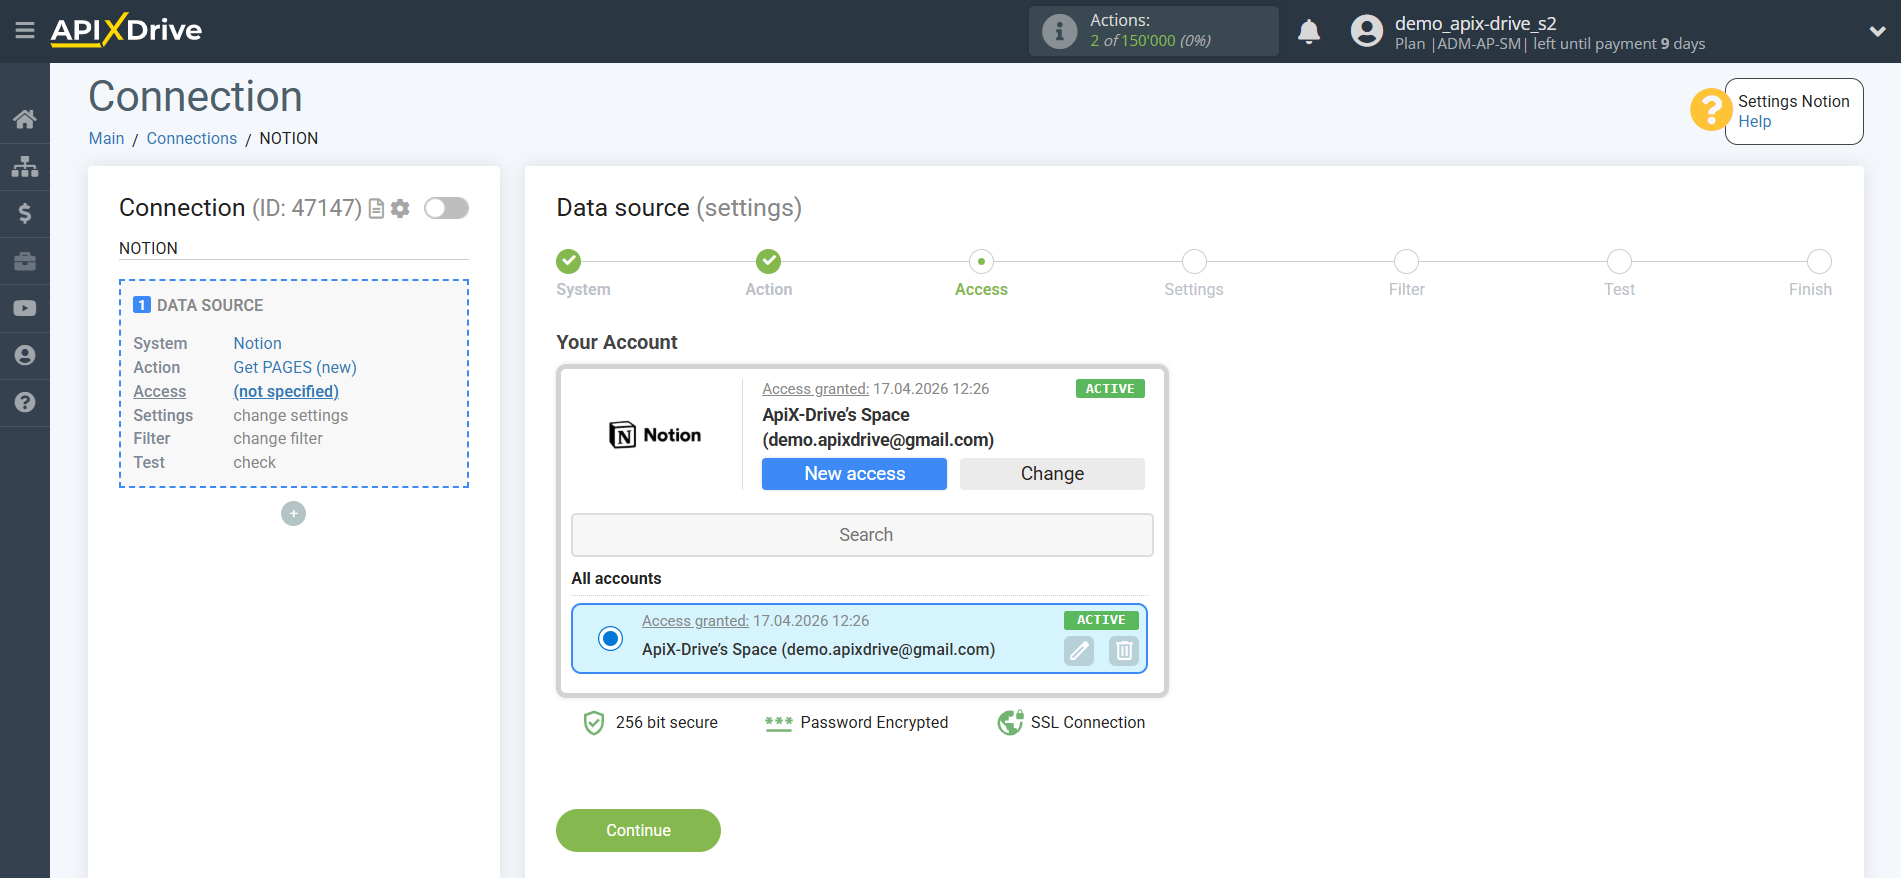The image size is (1901, 878).
Task: Click the ACTIVE badge in Your Account
Action: pos(1110,389)
